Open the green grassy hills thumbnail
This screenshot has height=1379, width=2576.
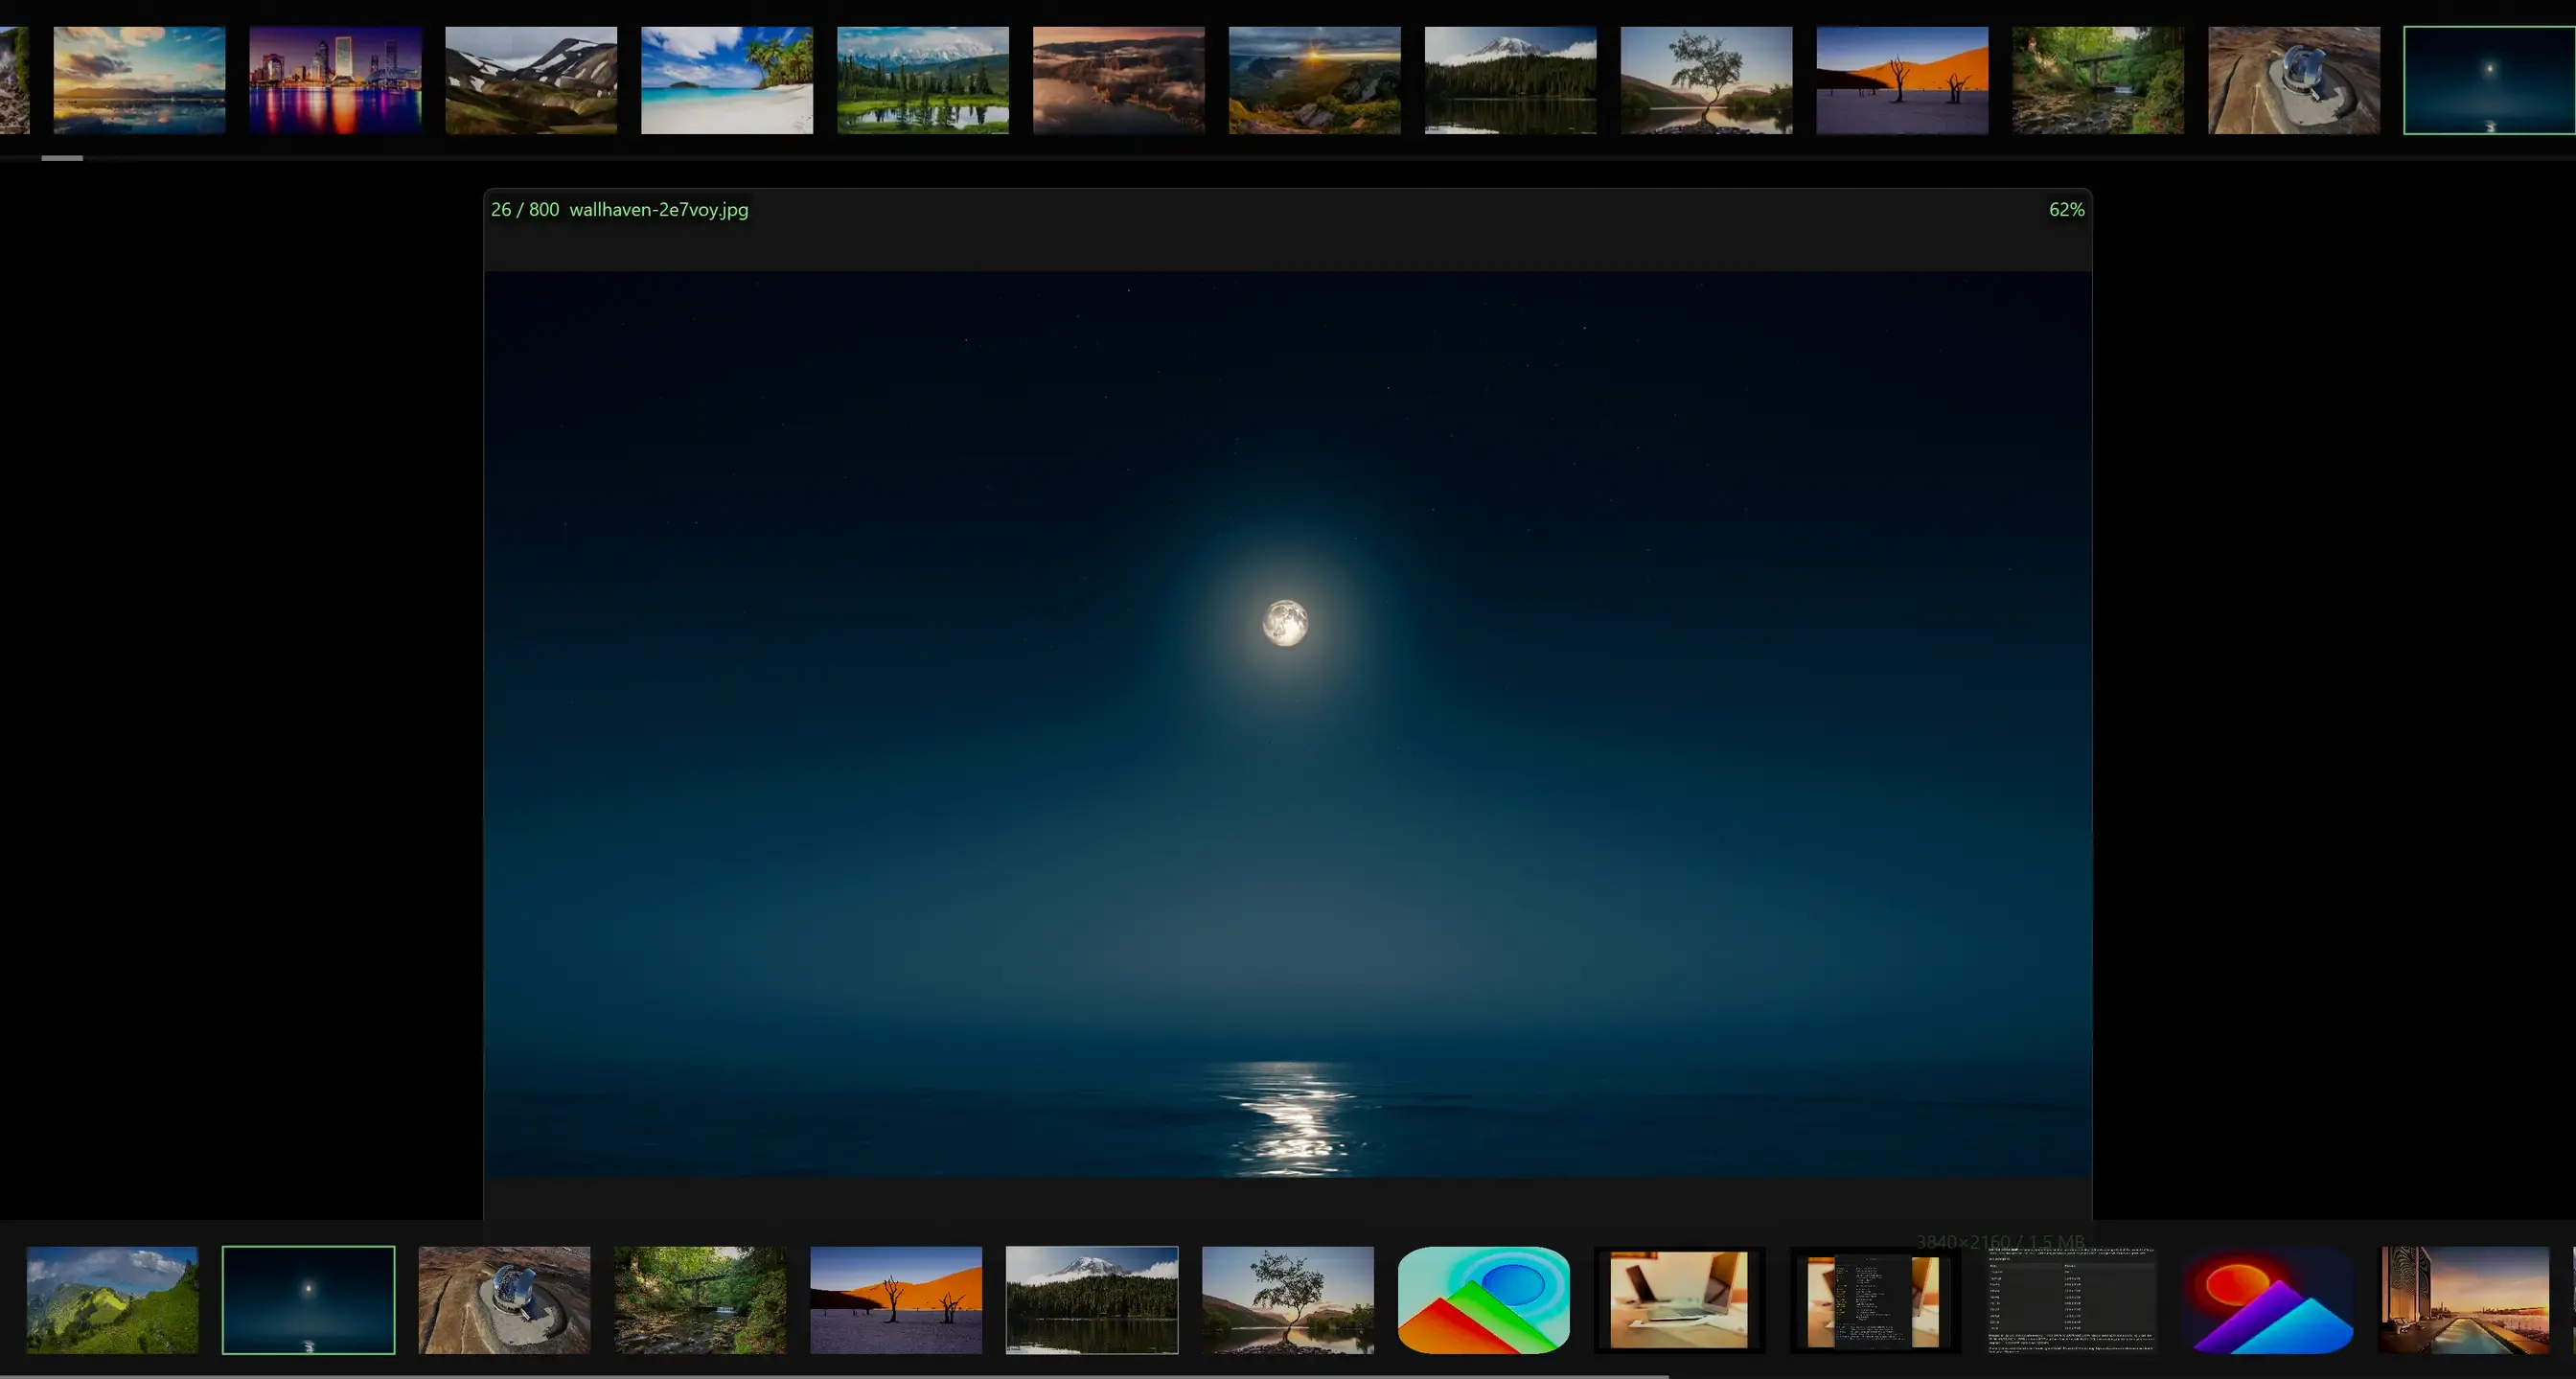tap(113, 1300)
